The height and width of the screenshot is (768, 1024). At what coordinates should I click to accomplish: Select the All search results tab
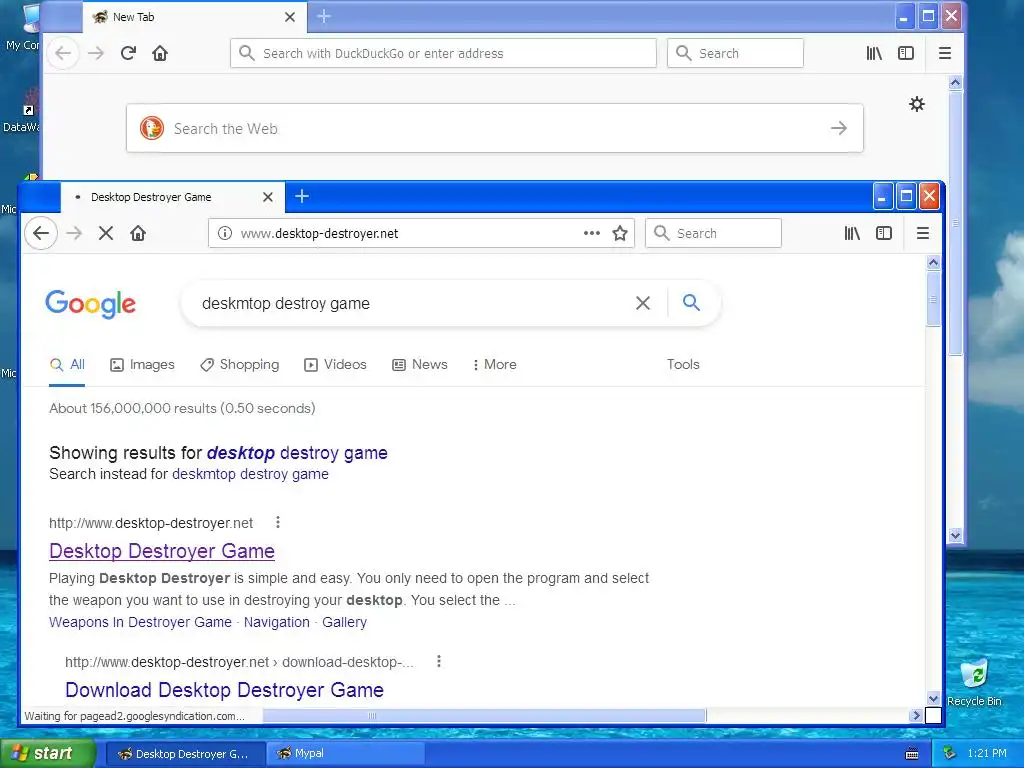click(67, 364)
